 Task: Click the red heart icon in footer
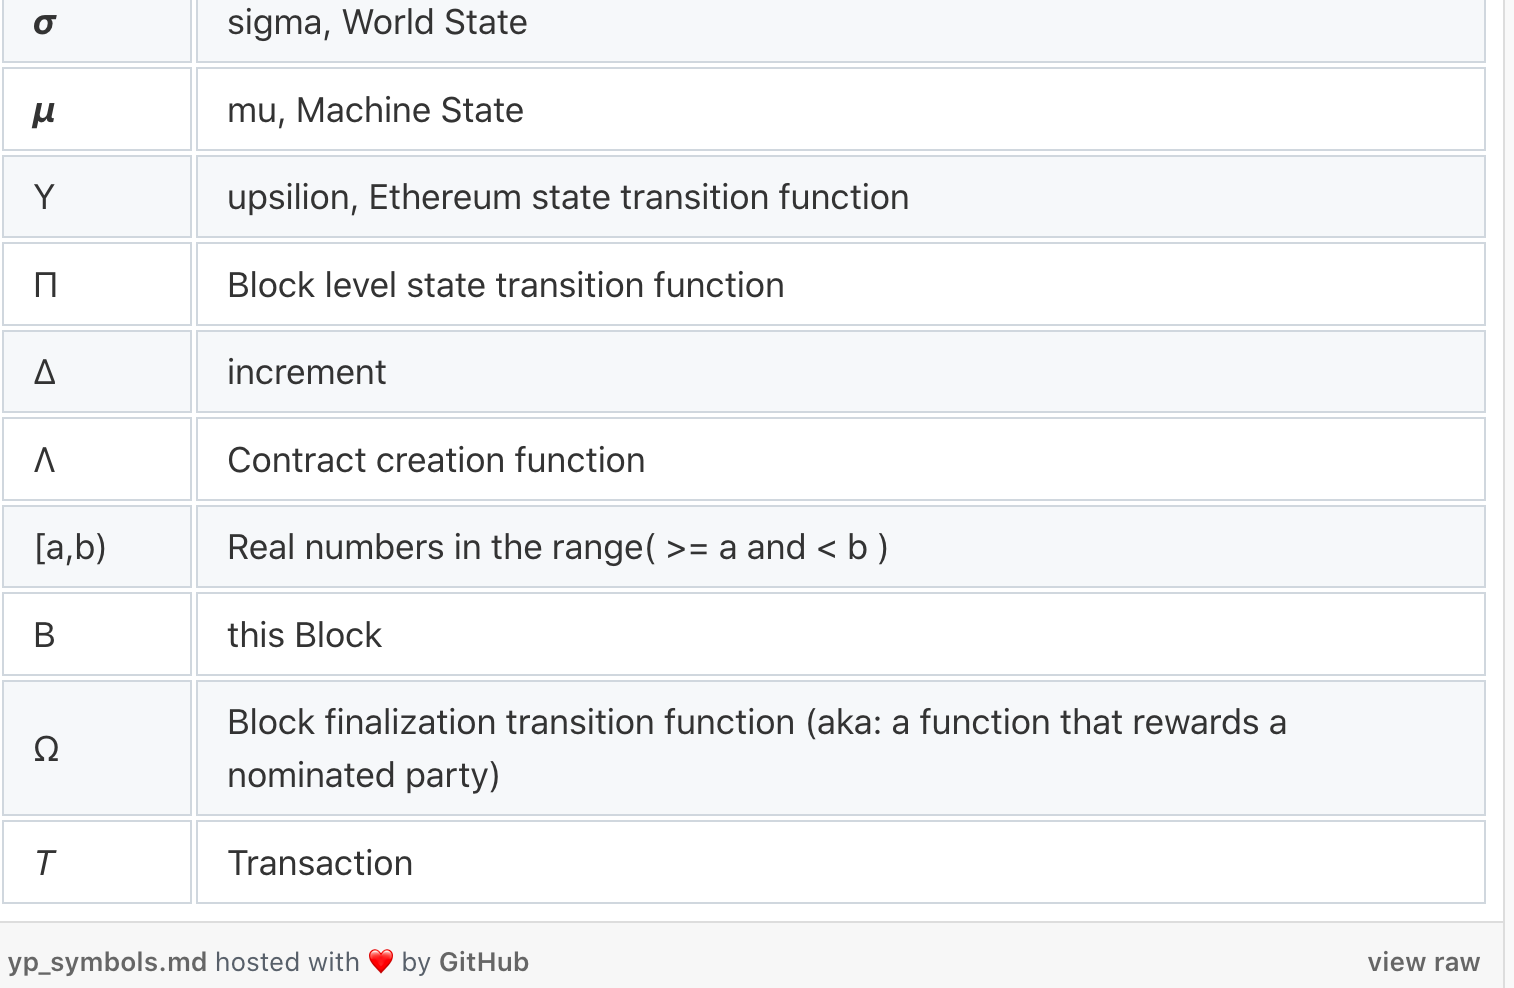click(x=381, y=962)
